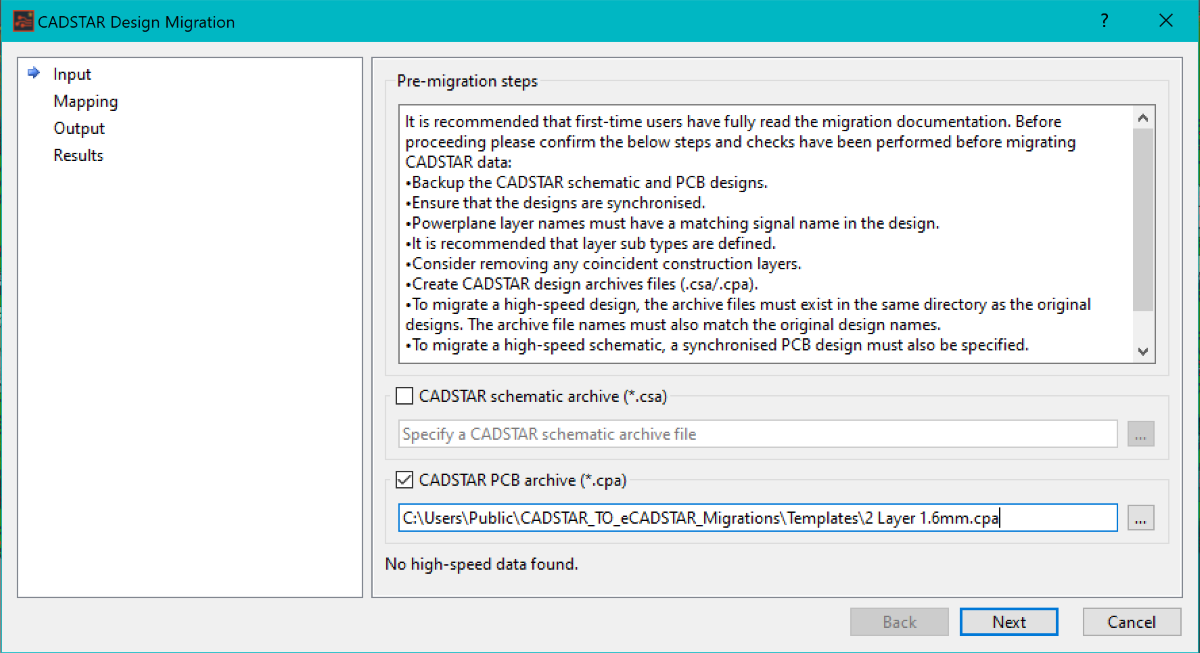Open the help question mark button
The width and height of the screenshot is (1200, 653).
click(1104, 20)
